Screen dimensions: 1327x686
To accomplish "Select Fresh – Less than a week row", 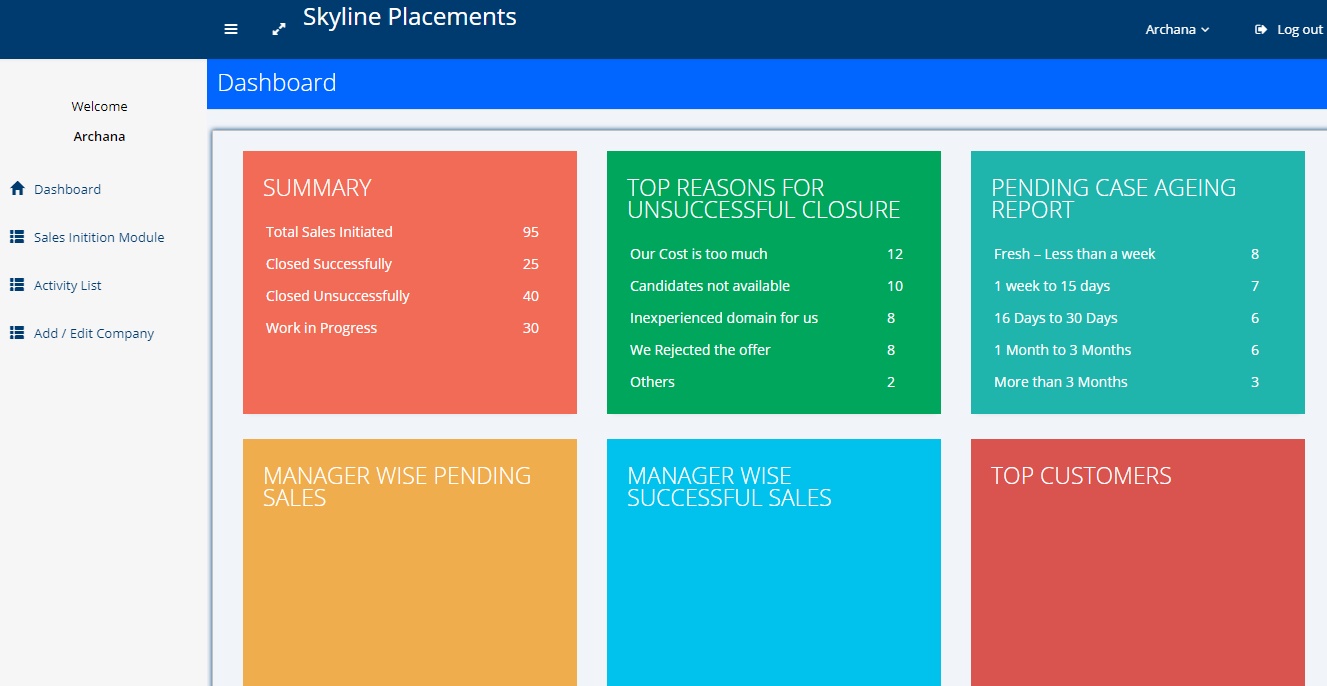I will [x=1131, y=254].
